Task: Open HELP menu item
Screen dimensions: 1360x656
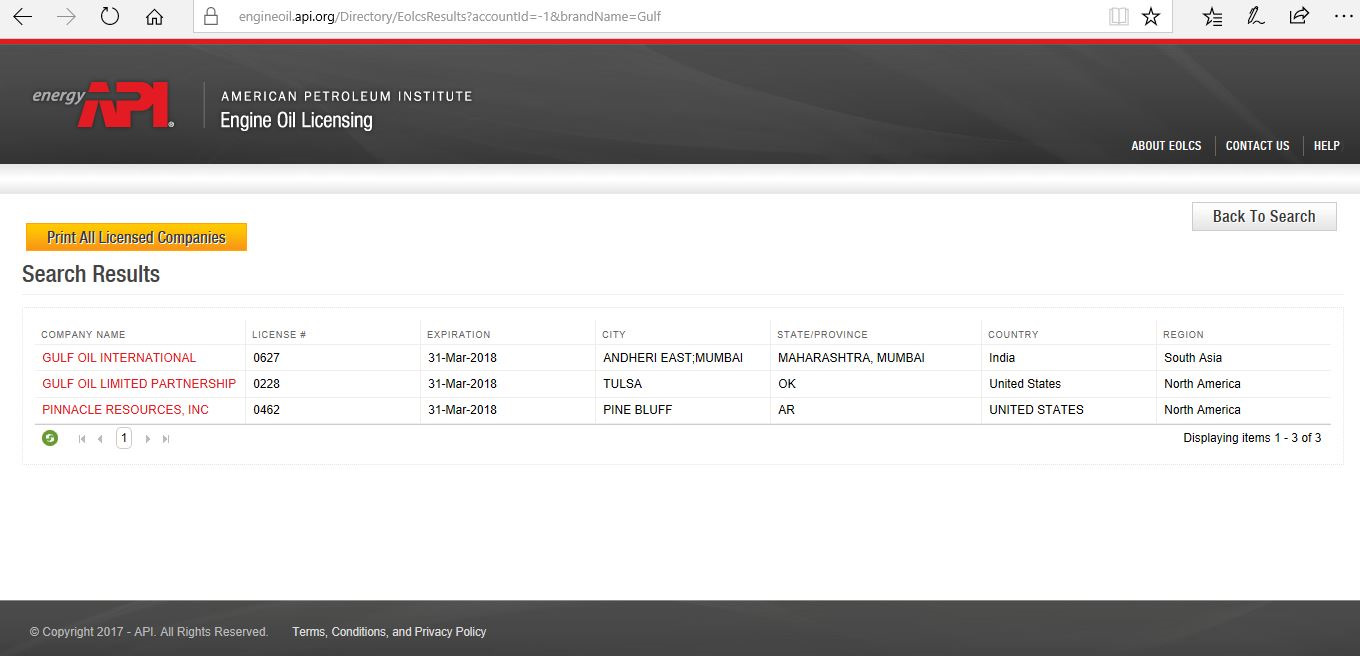Action: tap(1326, 146)
